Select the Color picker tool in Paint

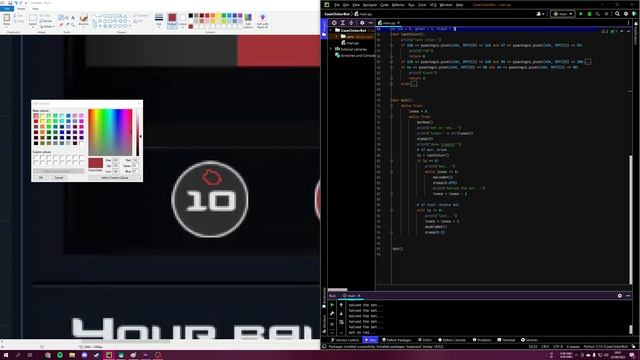point(67,25)
